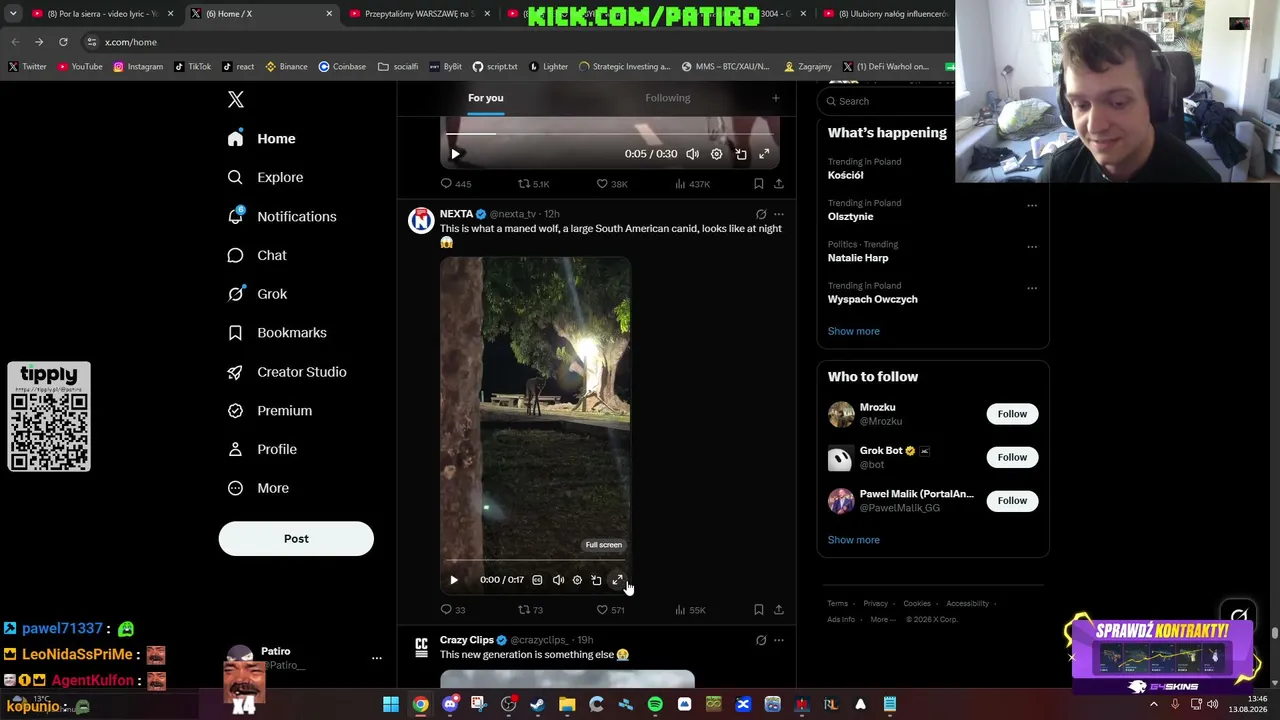Show more trending topics
Screen dimensions: 1280x720
[854, 331]
